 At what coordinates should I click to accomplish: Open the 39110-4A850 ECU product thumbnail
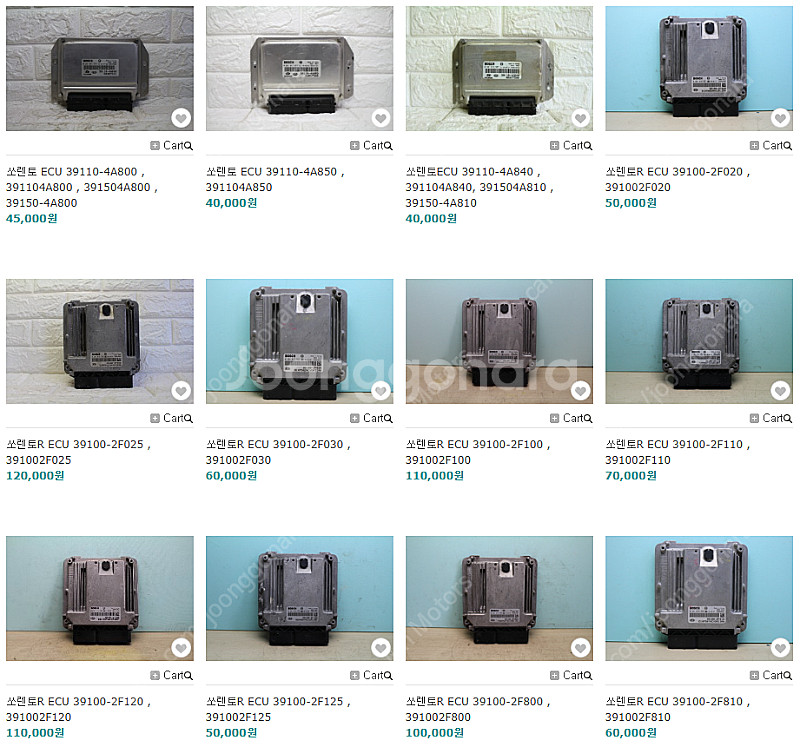pyautogui.click(x=299, y=68)
